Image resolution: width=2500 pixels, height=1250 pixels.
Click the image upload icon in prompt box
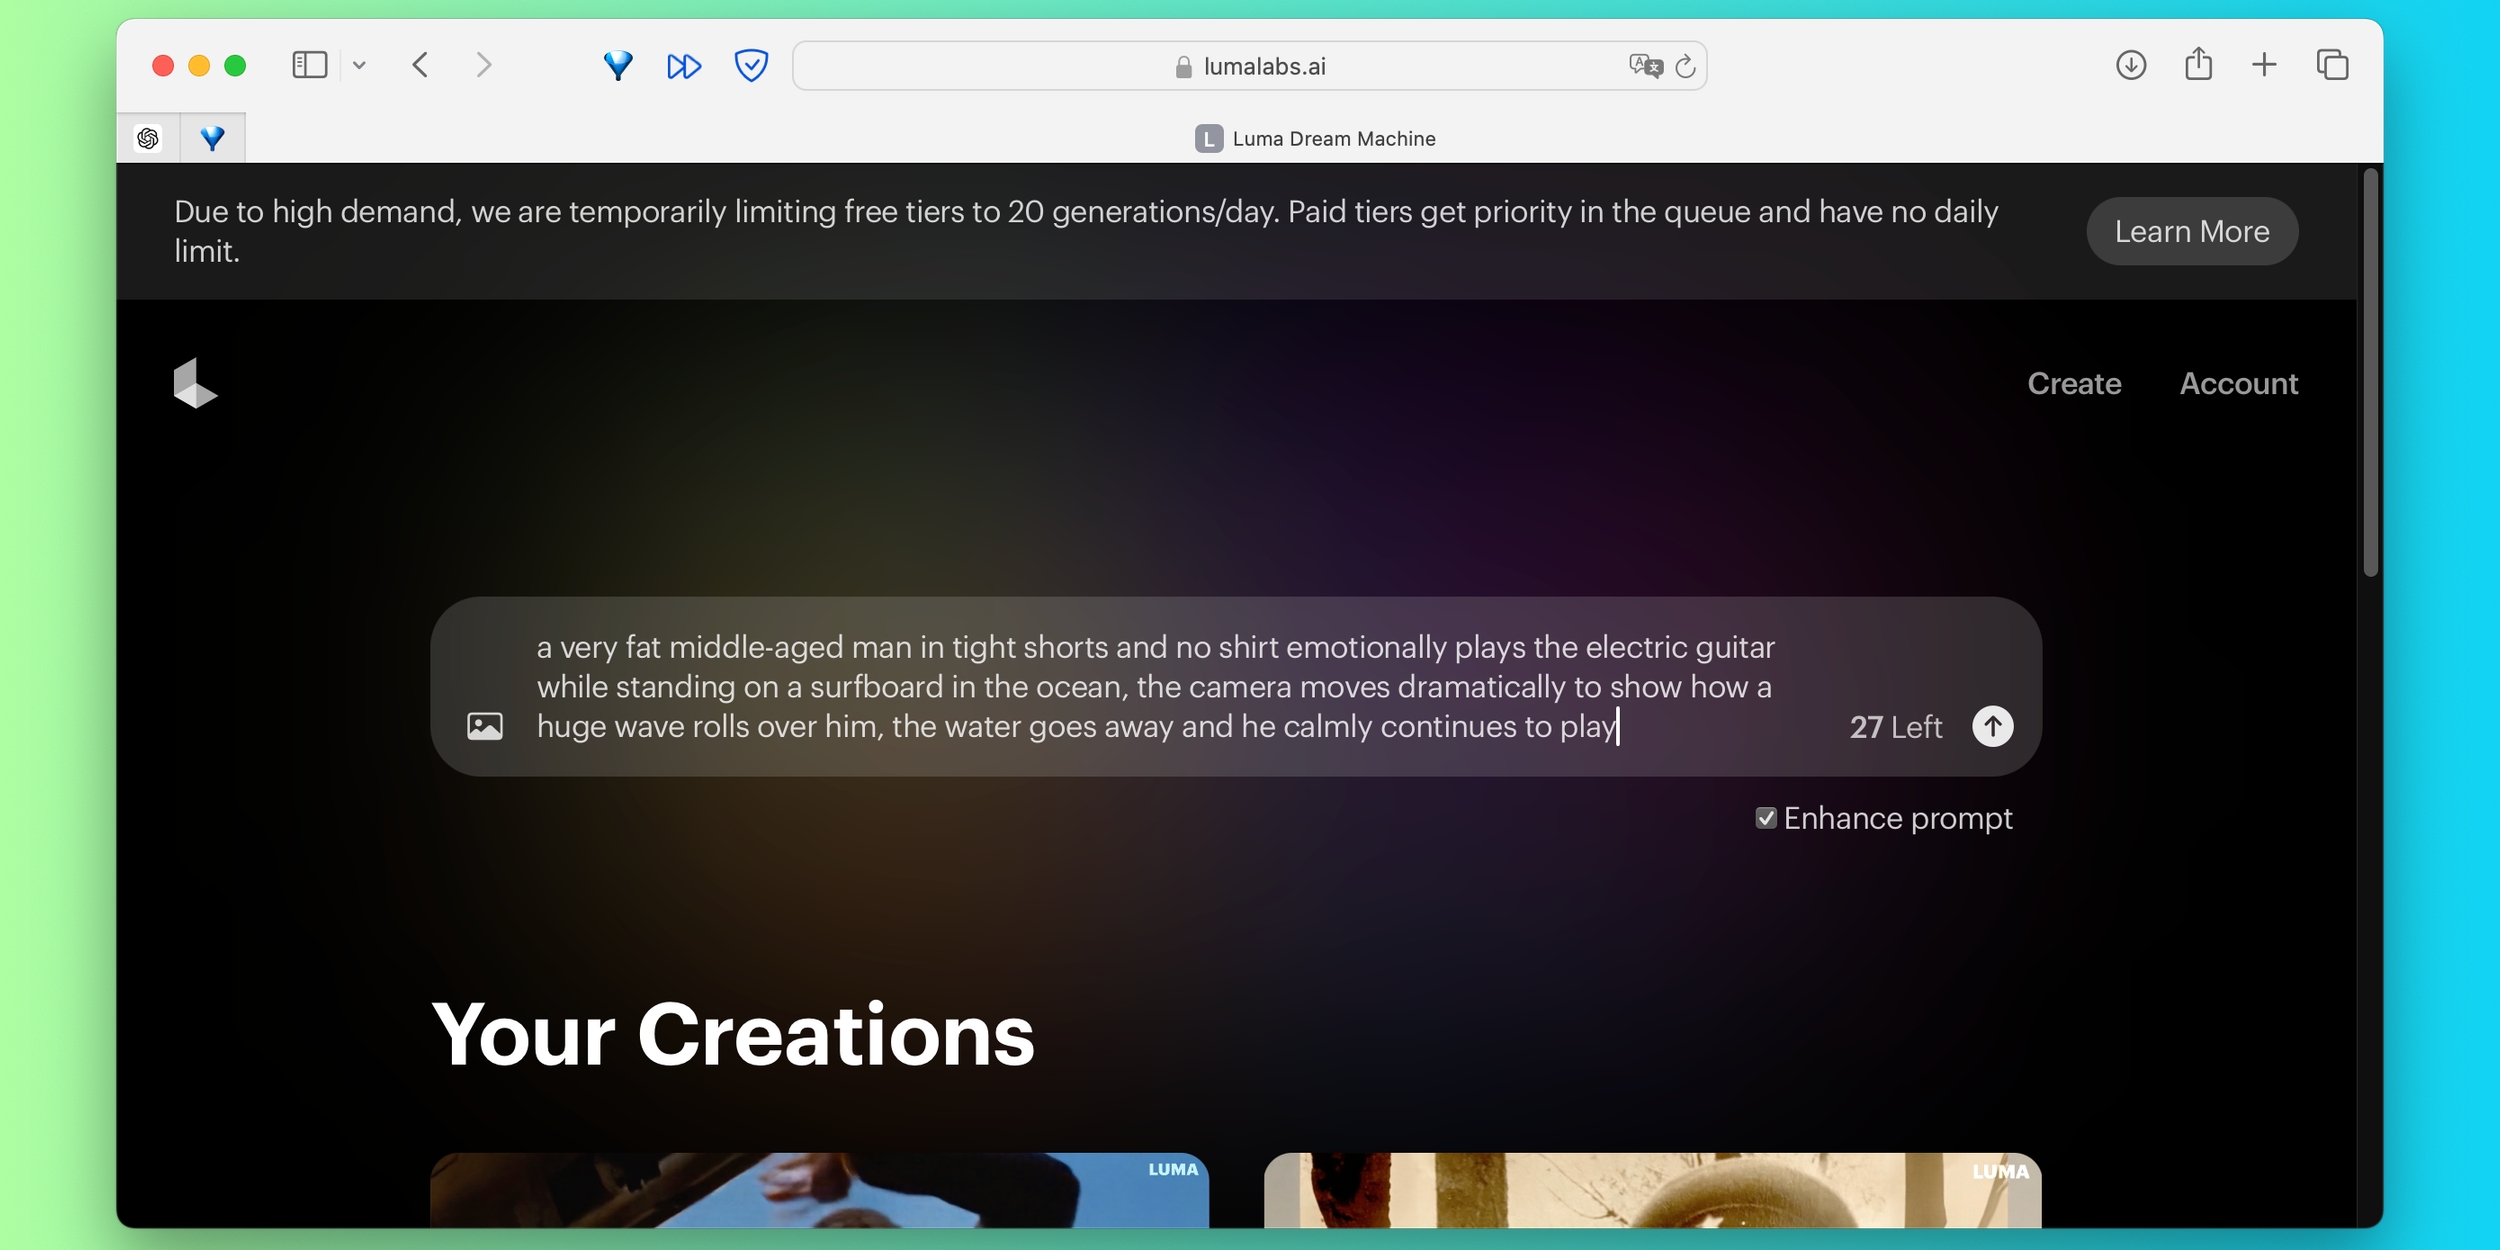(x=485, y=726)
